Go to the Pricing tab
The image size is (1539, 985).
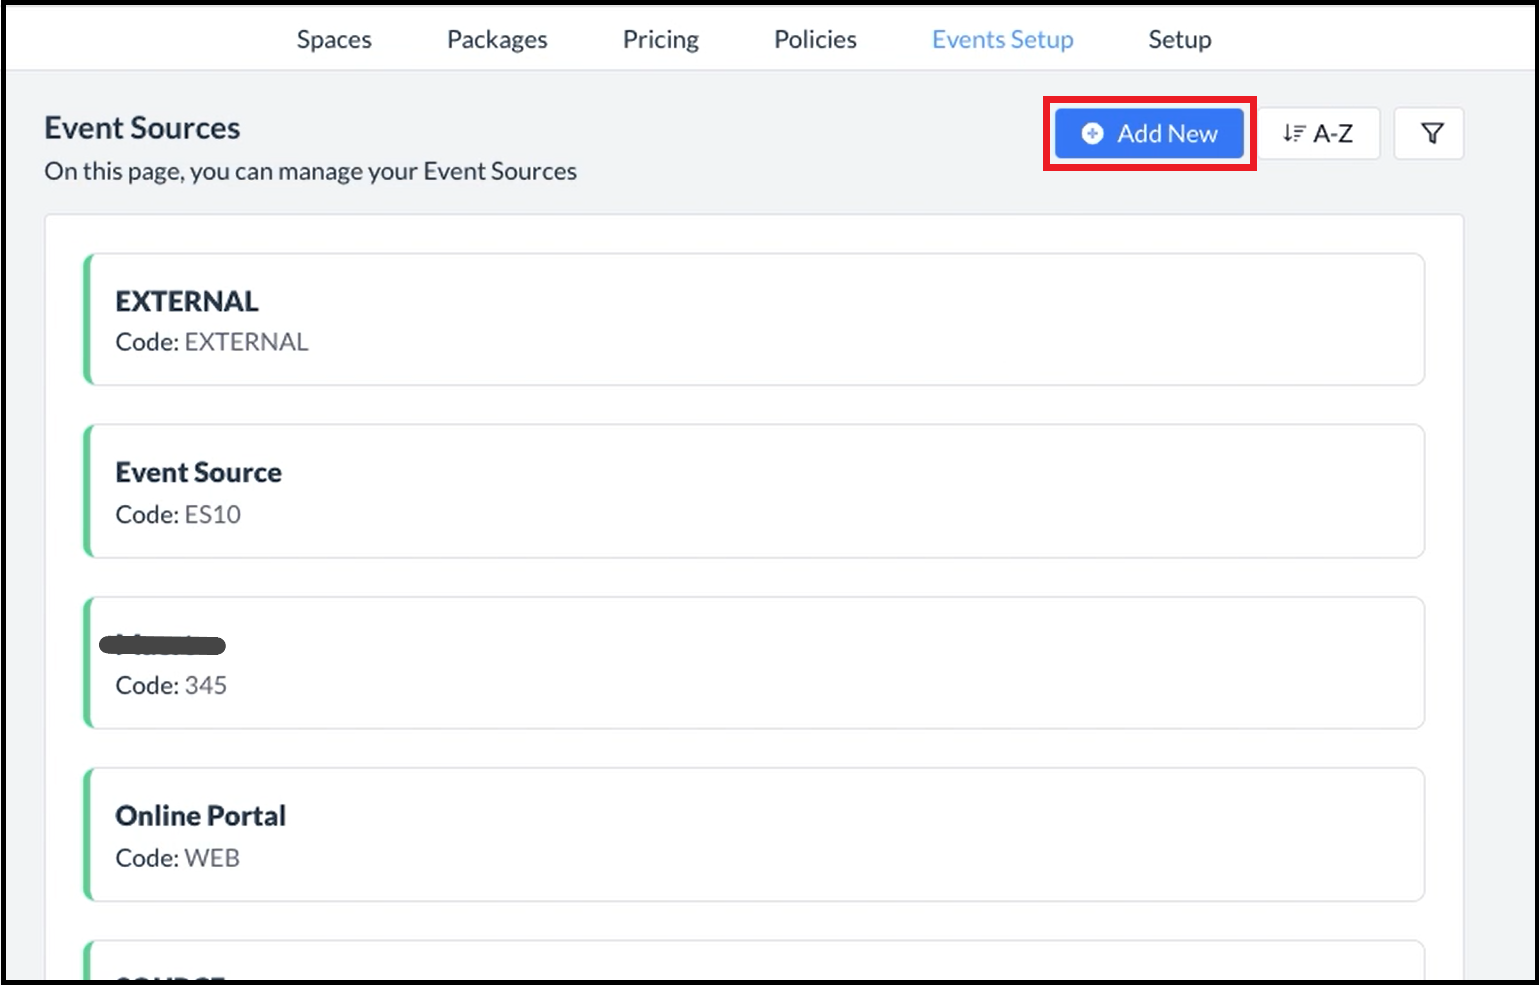coord(660,40)
